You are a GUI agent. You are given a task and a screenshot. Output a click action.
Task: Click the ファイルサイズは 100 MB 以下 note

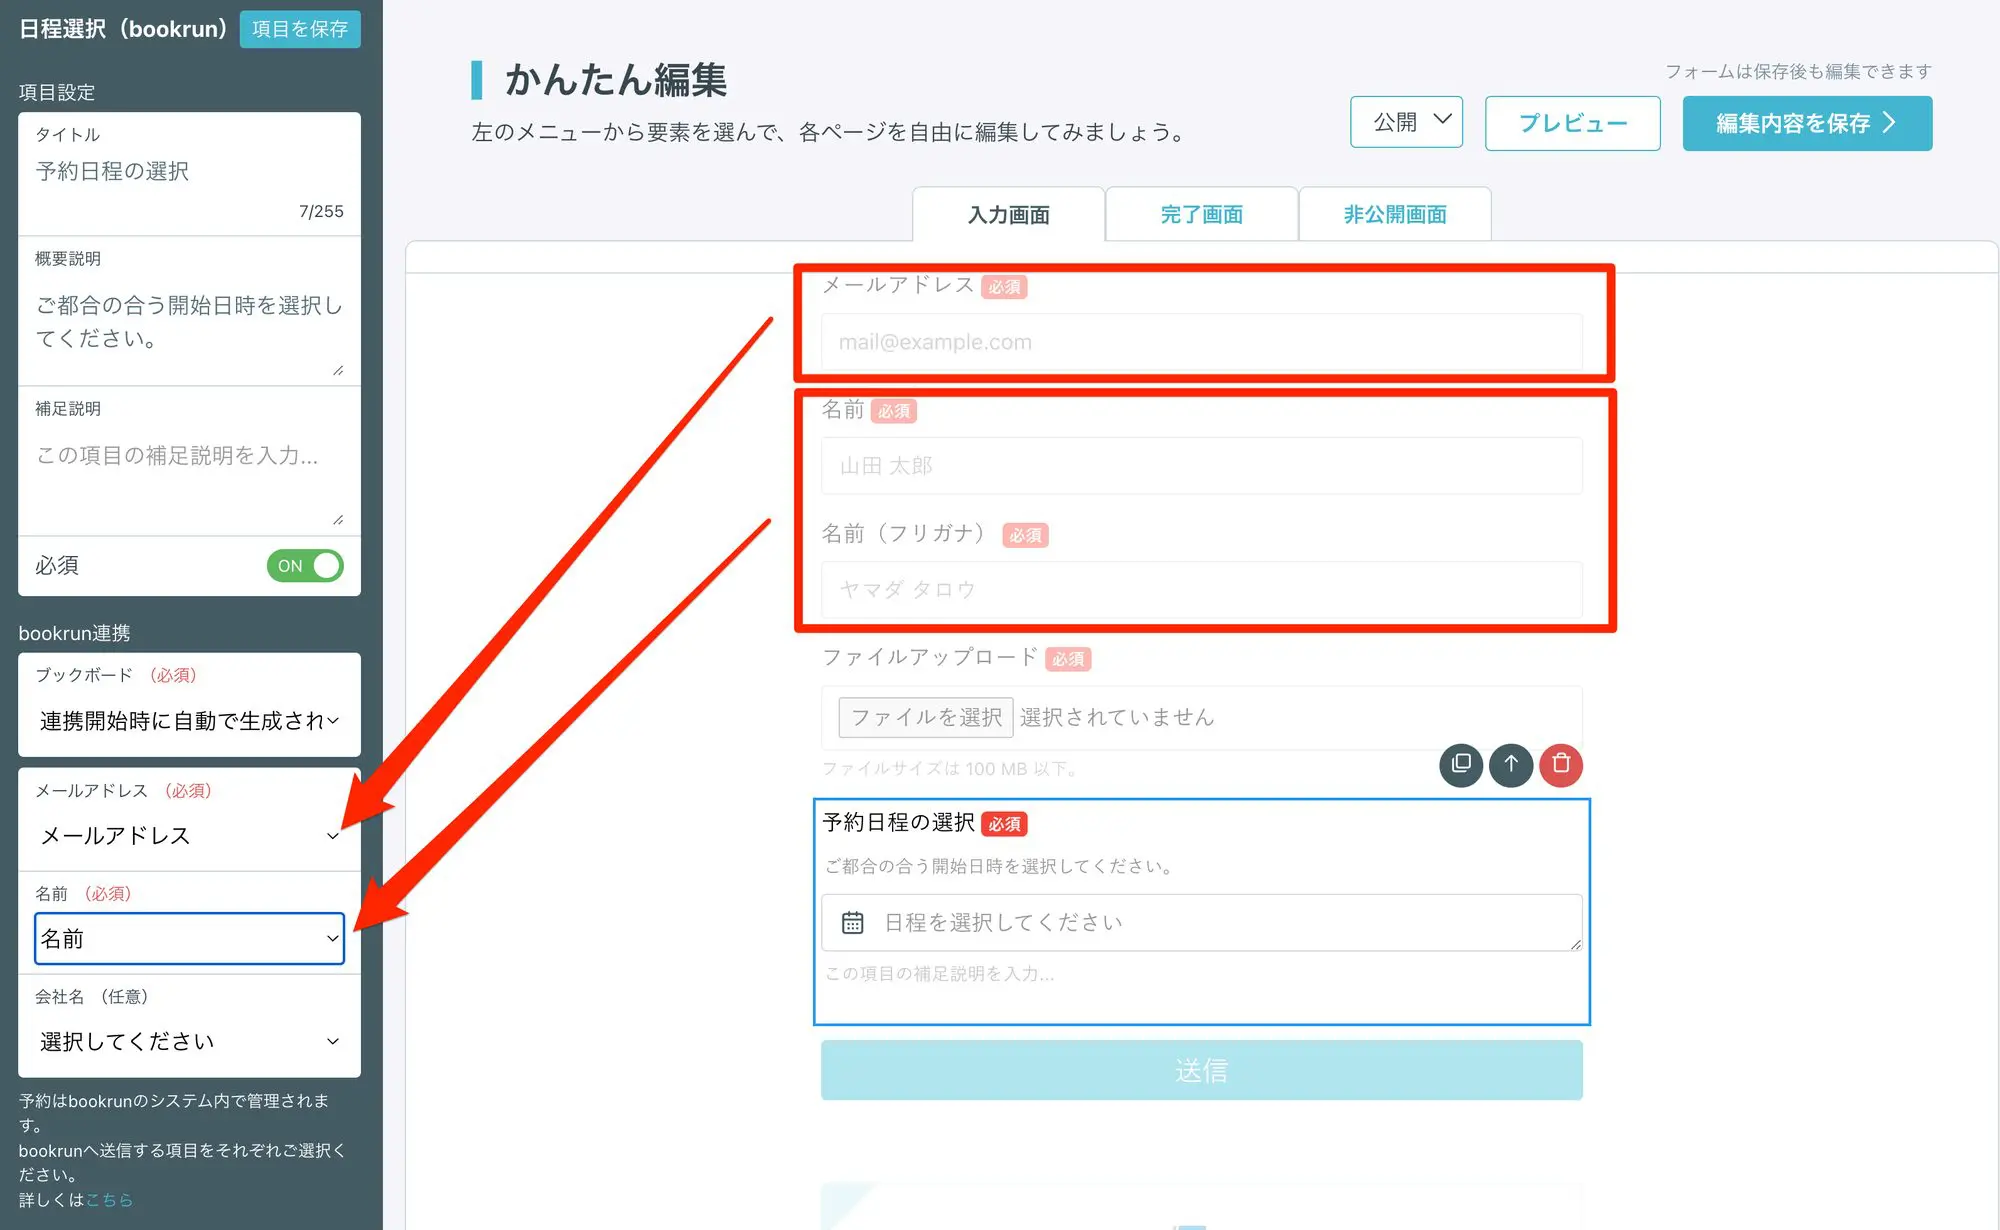950,769
